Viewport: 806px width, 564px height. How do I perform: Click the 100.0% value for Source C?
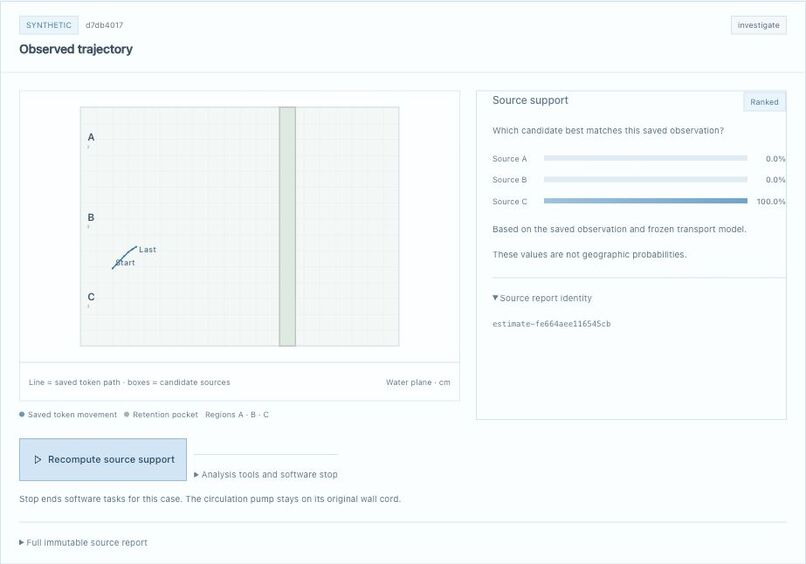[771, 202]
